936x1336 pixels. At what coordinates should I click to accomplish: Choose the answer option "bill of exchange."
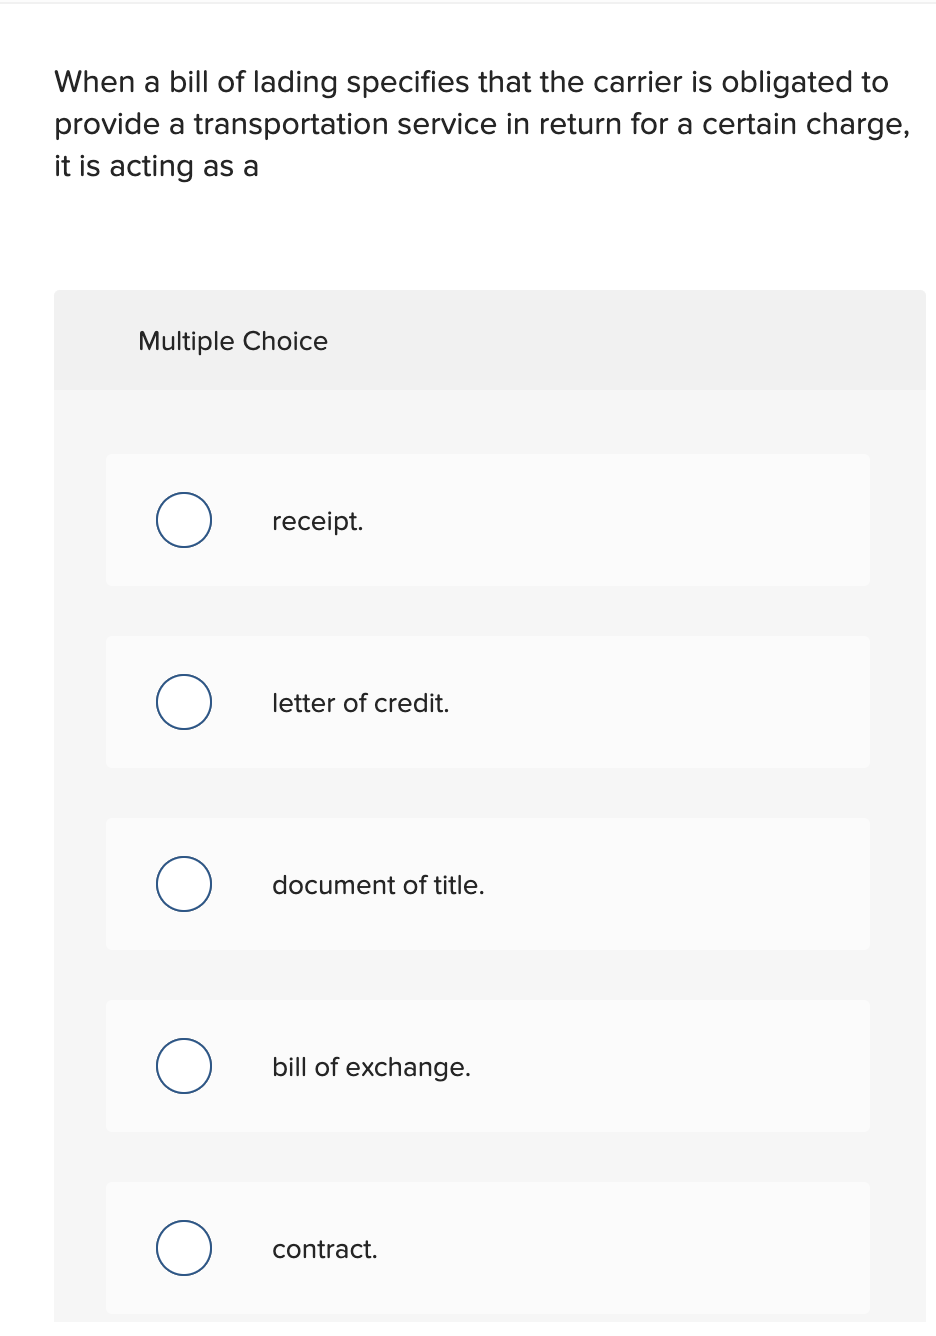(371, 1066)
